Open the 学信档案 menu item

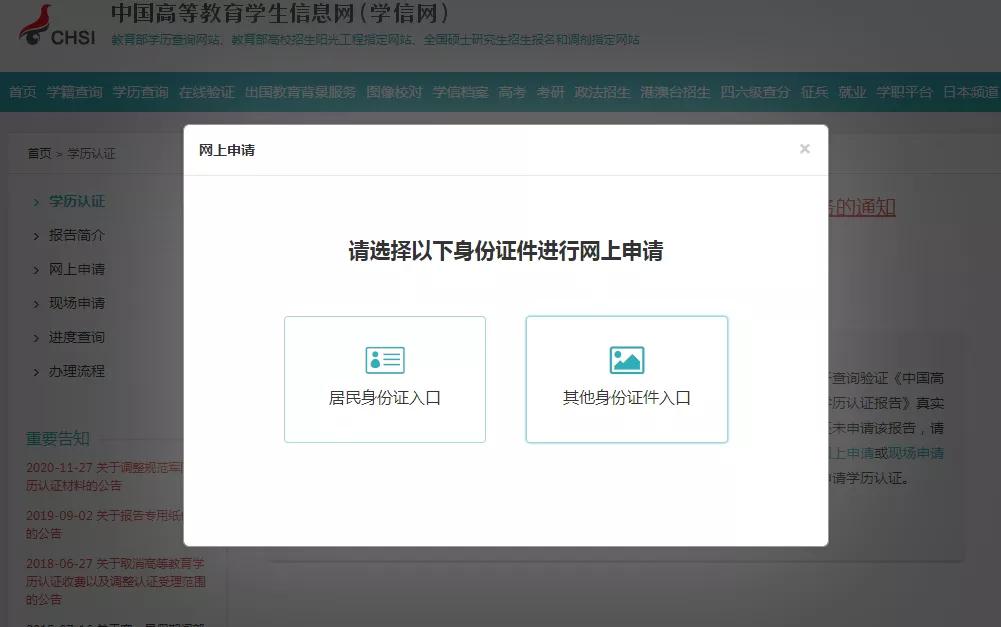tap(458, 90)
